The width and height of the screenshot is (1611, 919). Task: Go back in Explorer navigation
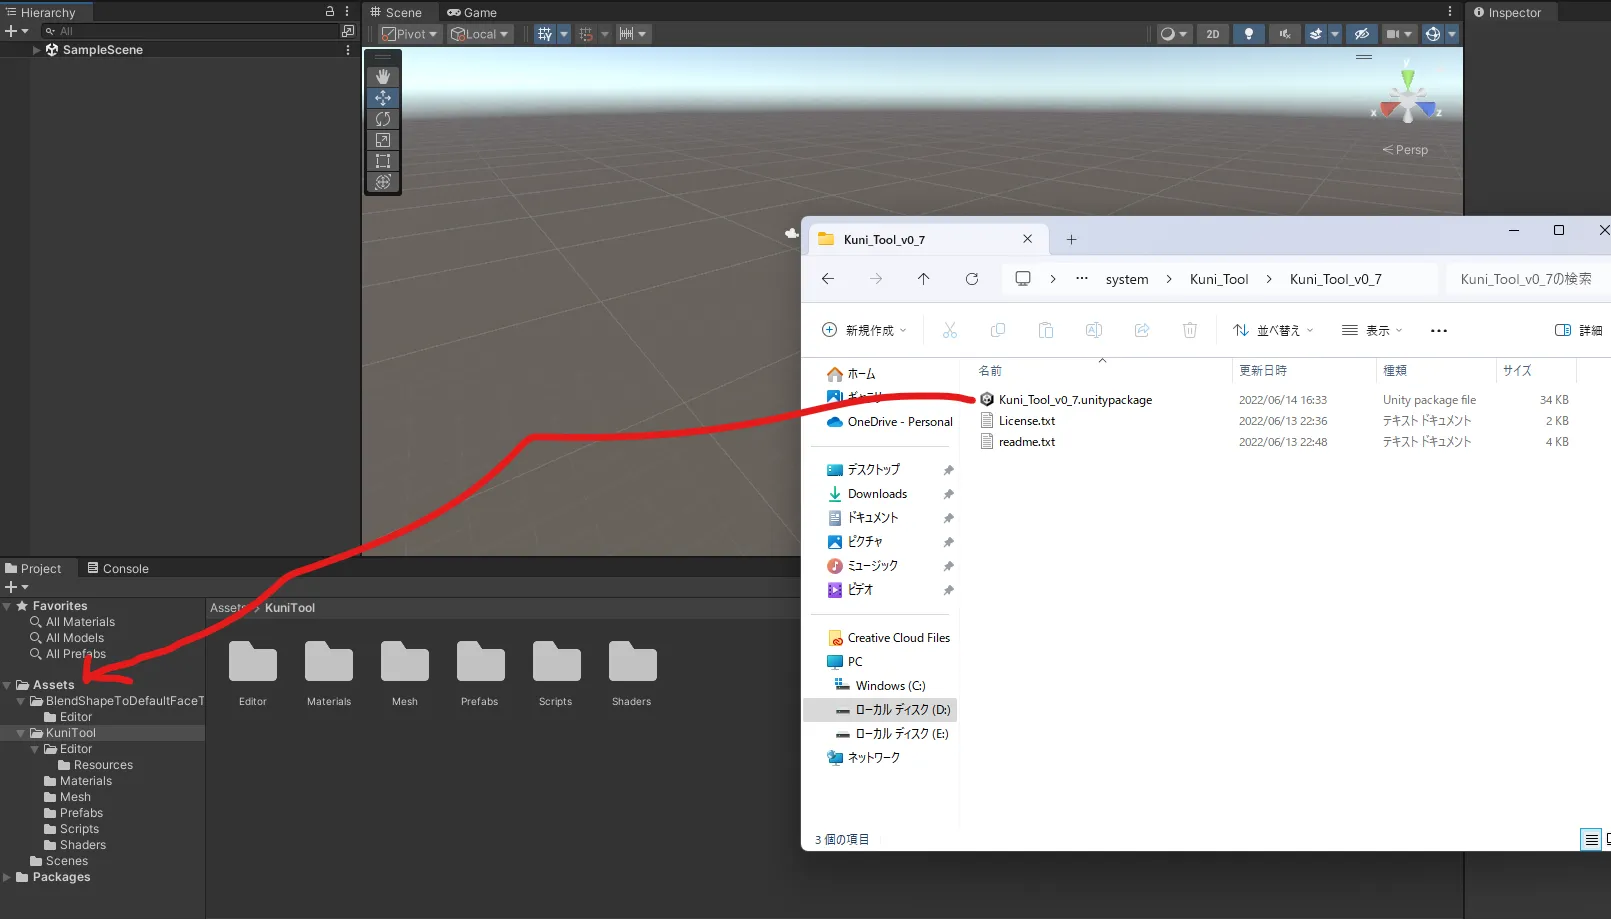(828, 279)
